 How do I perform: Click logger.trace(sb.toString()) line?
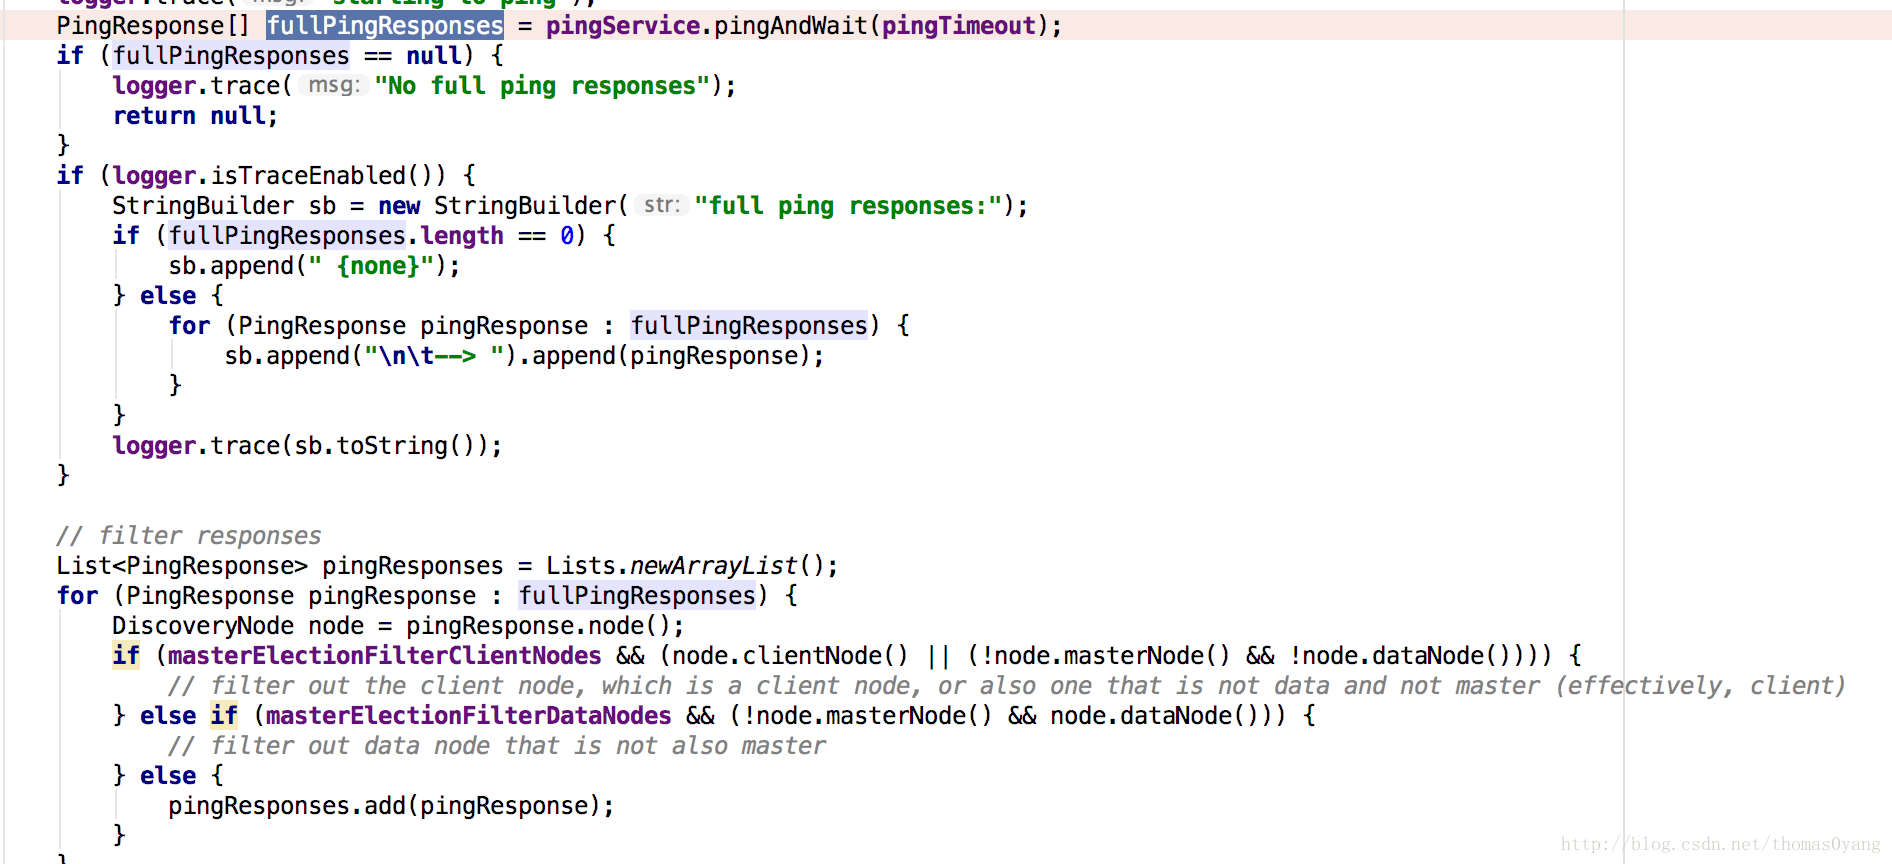307,446
